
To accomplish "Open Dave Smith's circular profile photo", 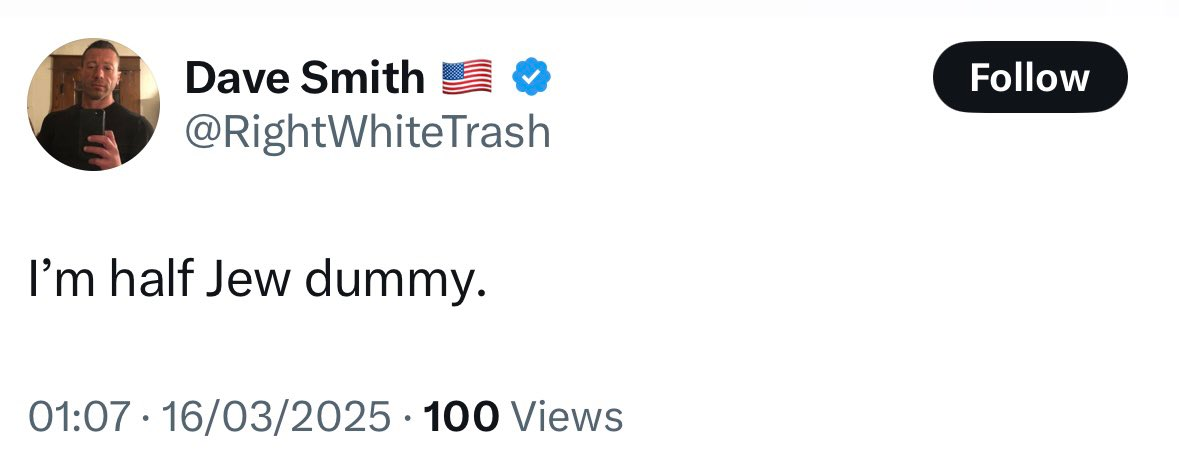I will pyautogui.click(x=93, y=104).
